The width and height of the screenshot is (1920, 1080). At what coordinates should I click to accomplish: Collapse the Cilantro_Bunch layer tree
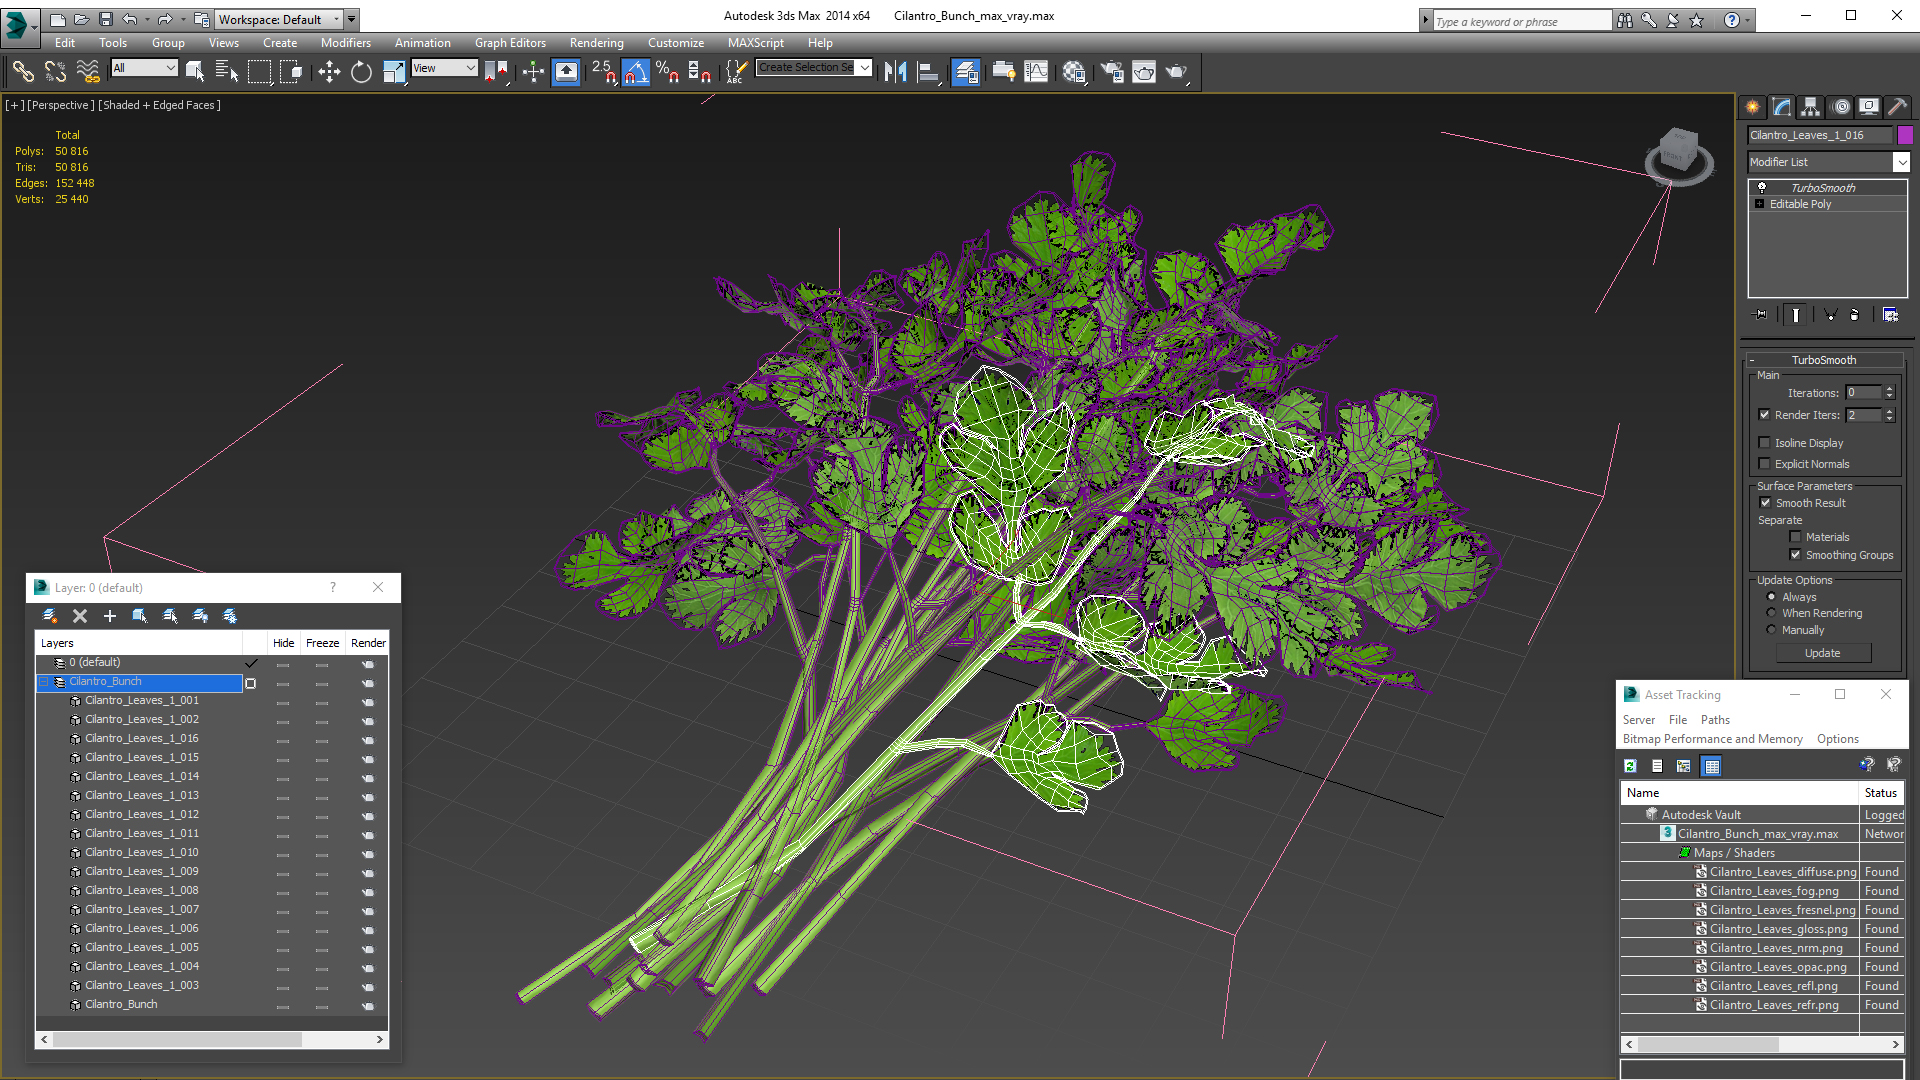click(x=44, y=682)
